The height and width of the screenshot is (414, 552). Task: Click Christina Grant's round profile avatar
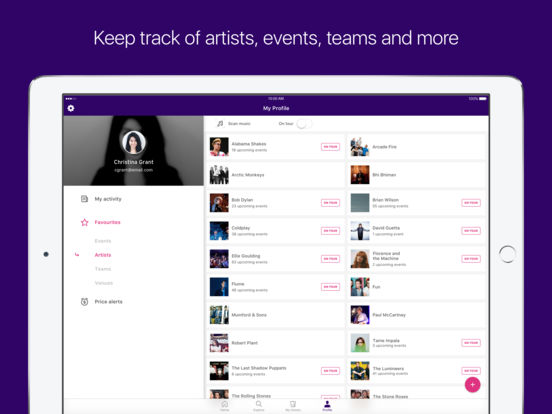134,142
